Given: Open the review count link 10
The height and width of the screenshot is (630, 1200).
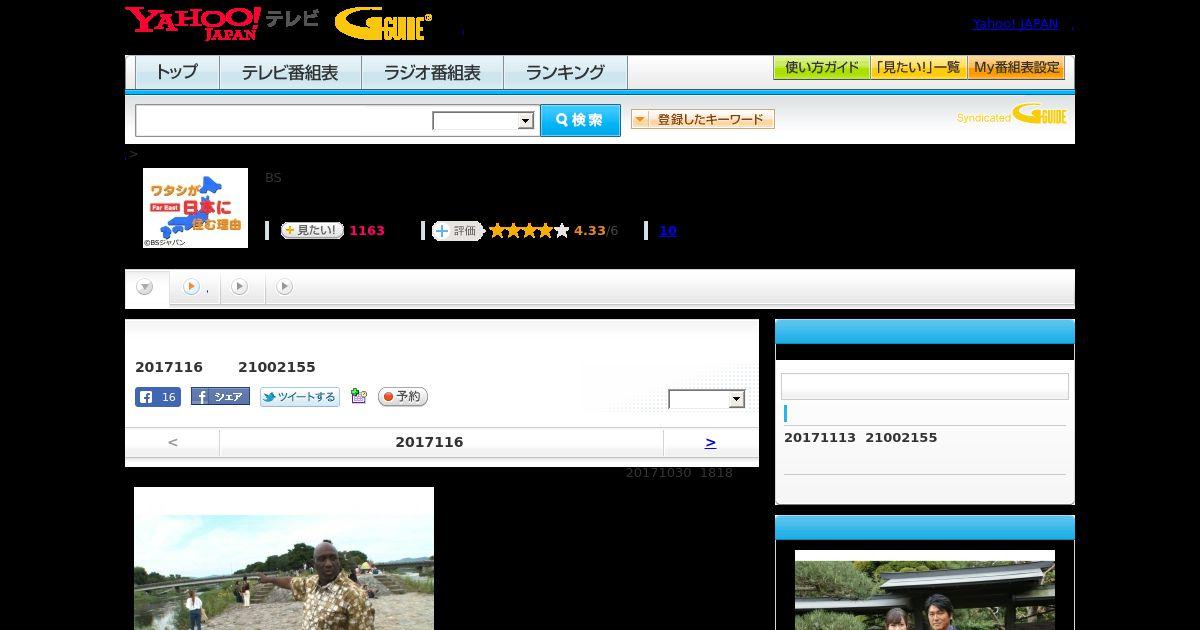Looking at the screenshot, I should click(x=667, y=231).
